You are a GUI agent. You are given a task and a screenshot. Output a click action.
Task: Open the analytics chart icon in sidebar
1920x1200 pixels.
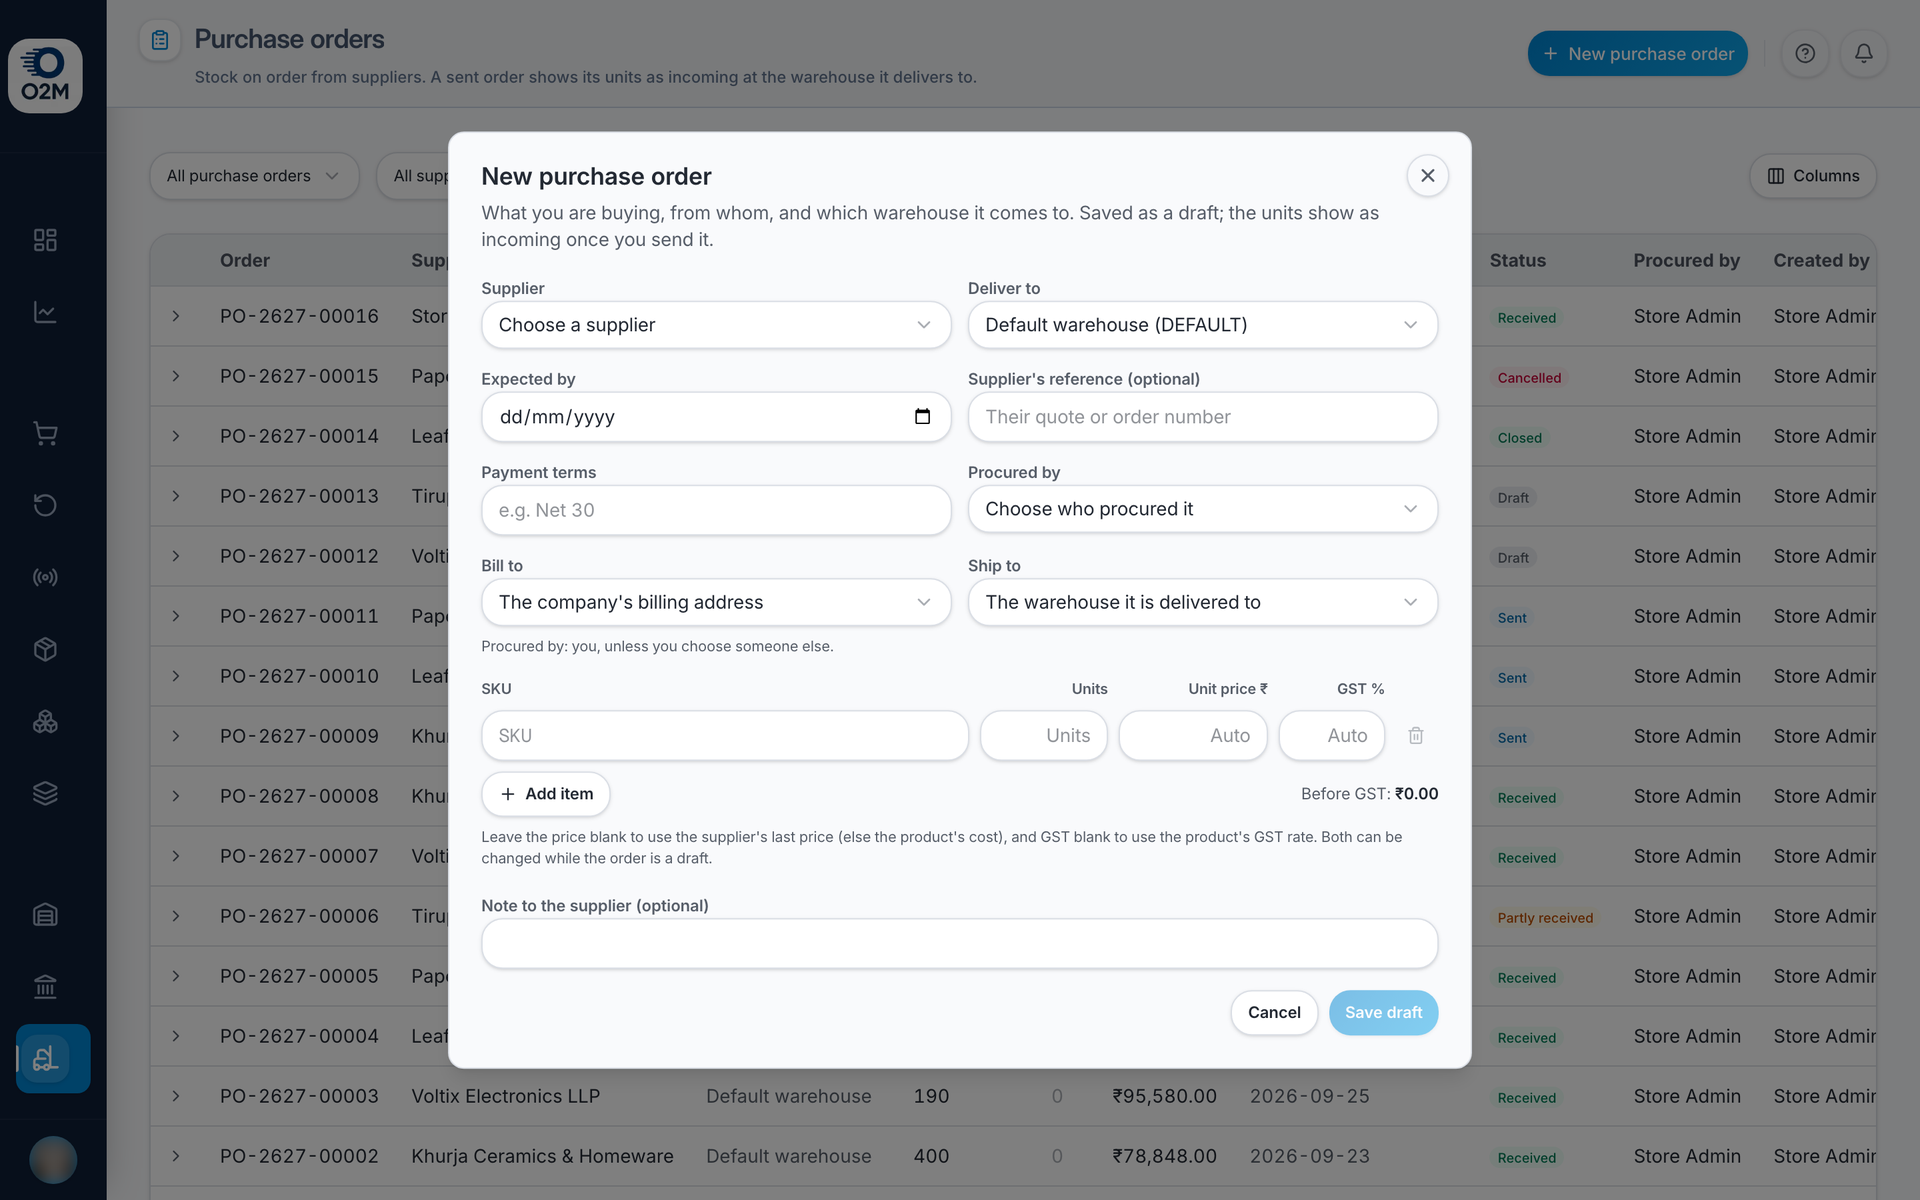point(45,312)
